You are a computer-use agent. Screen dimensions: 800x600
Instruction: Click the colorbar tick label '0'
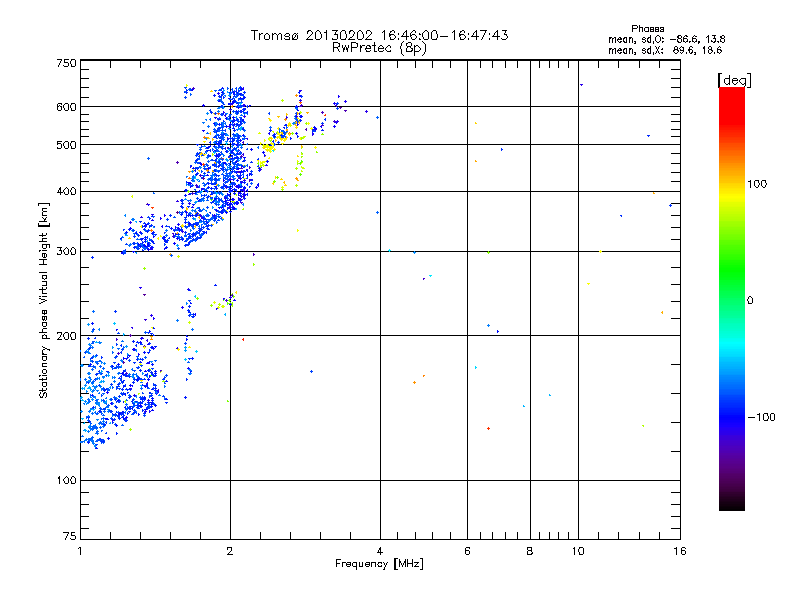click(749, 301)
